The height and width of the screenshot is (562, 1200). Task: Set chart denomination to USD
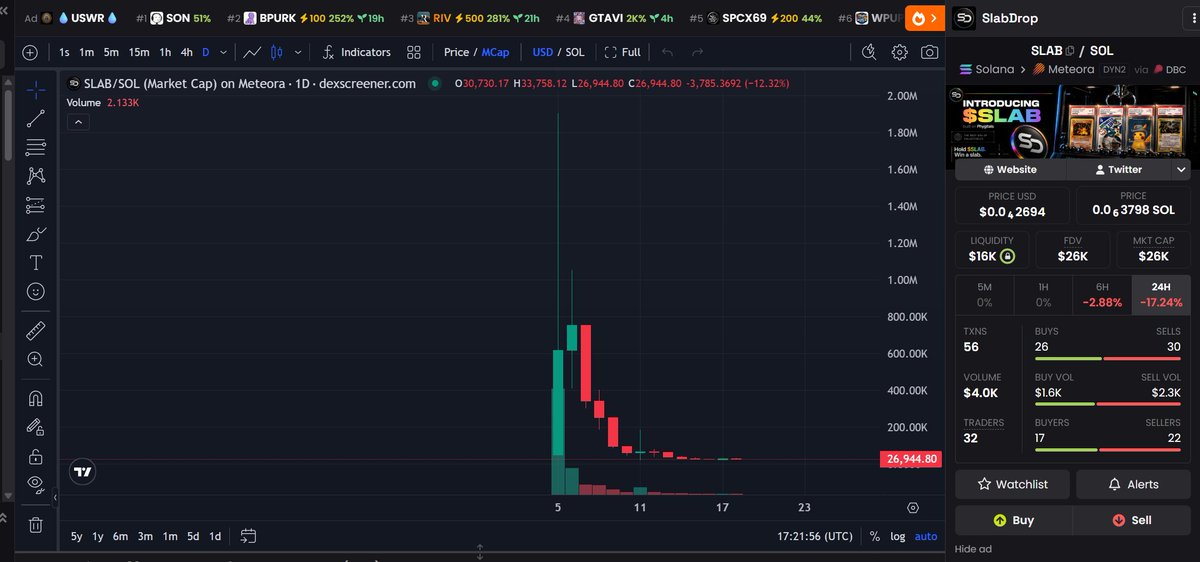click(x=543, y=52)
